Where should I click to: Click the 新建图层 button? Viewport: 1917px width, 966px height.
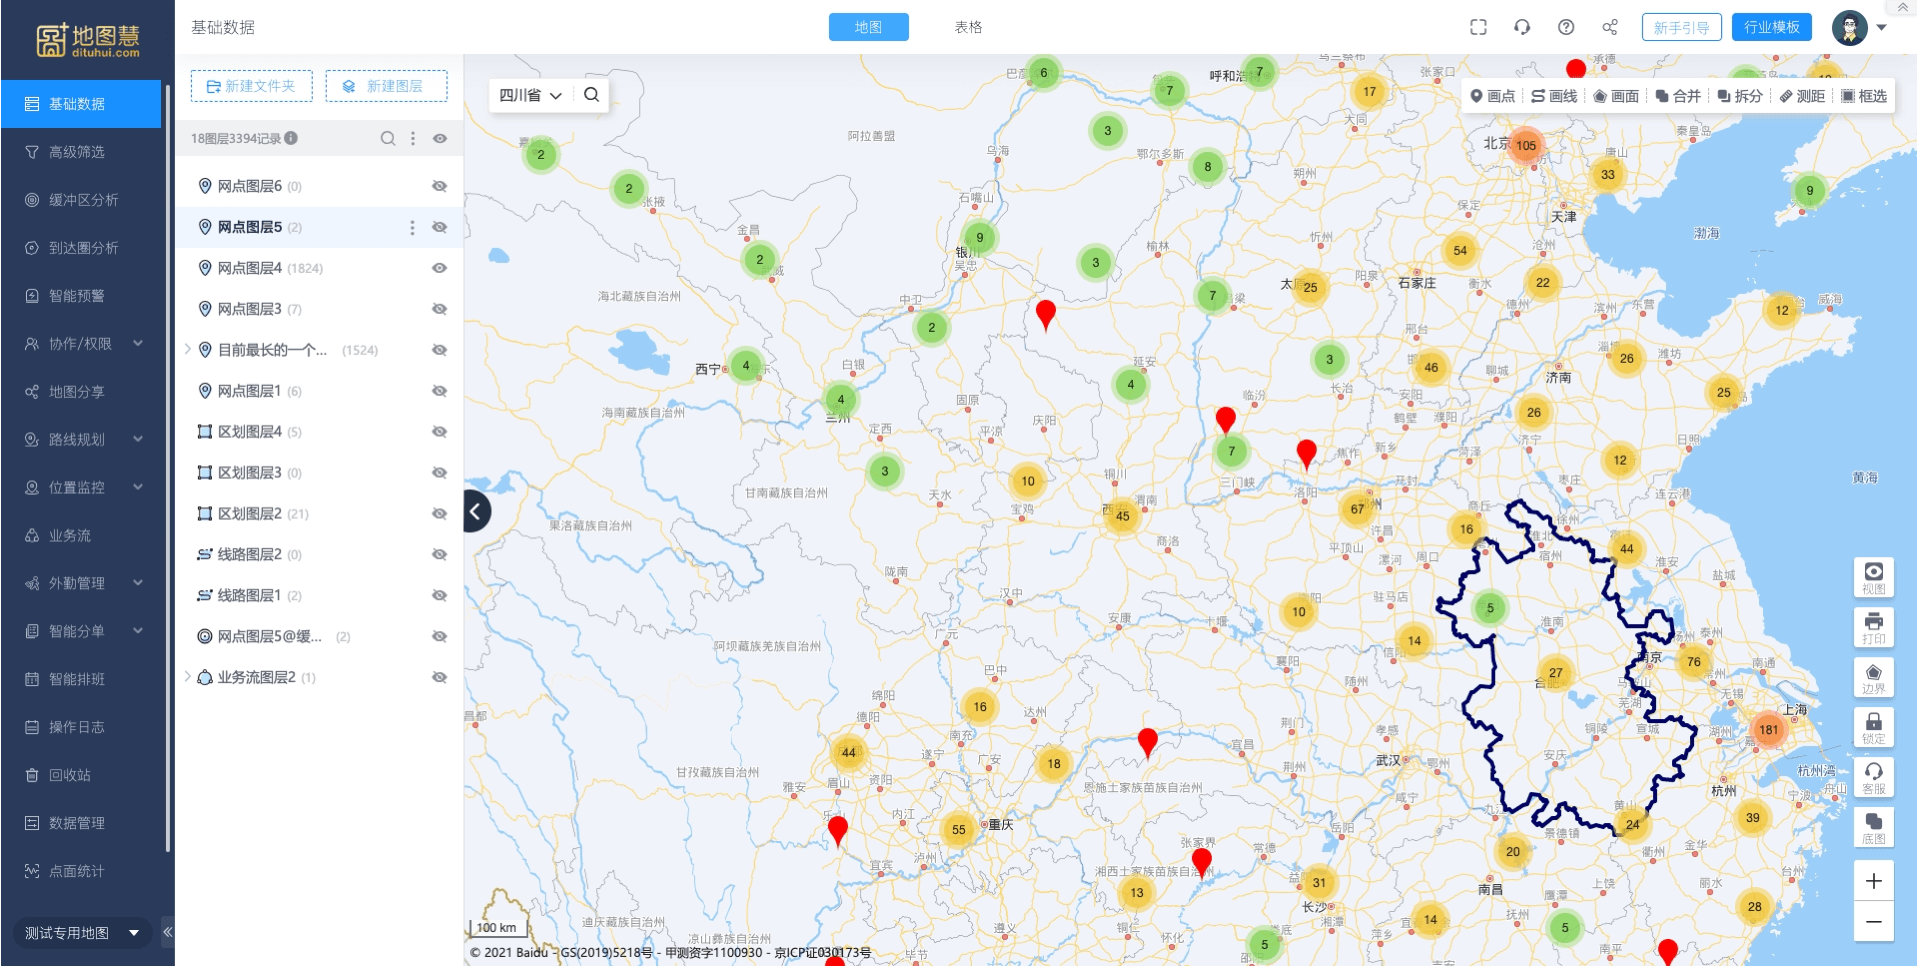[386, 86]
